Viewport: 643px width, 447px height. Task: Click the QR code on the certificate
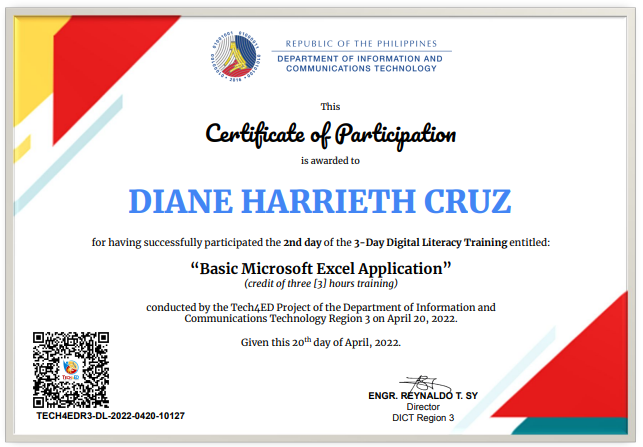(x=71, y=370)
